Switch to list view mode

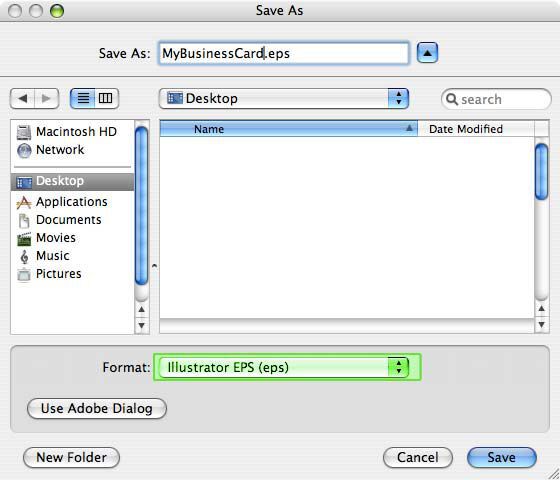click(83, 98)
